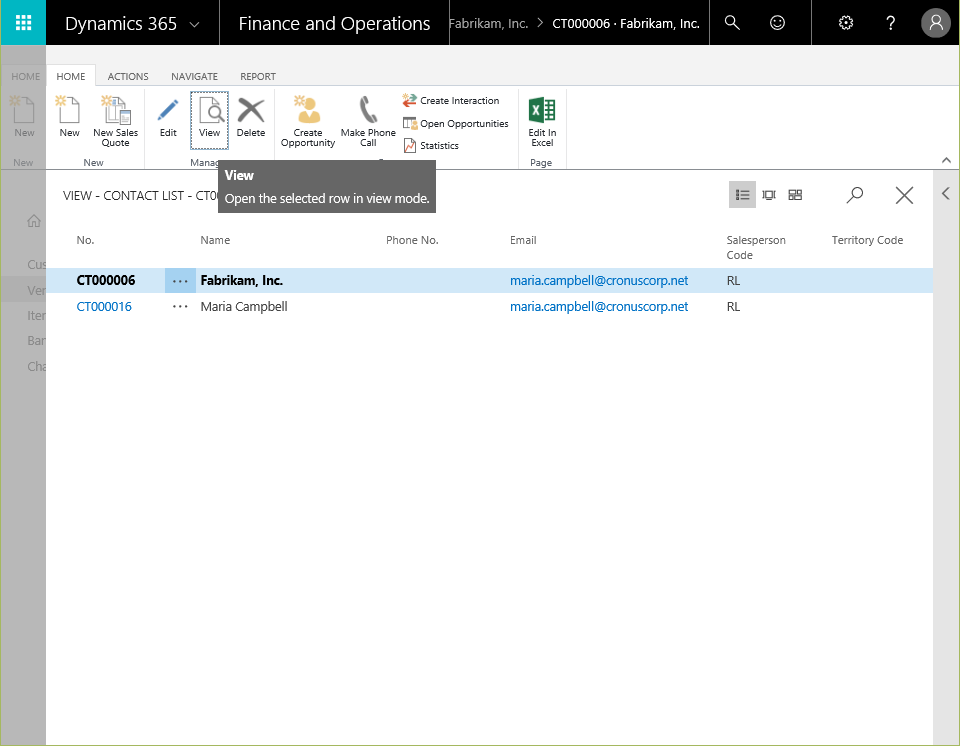This screenshot has height=746, width=960.
Task: Open the app launcher waffle icon
Action: pos(23,23)
